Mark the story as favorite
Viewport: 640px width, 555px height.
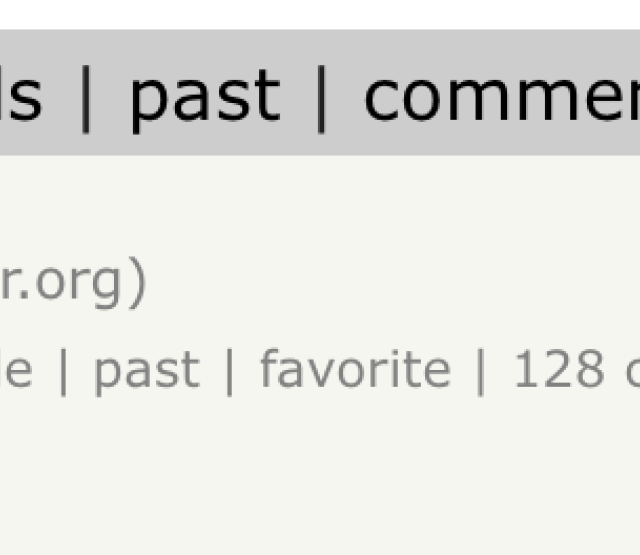(x=356, y=369)
